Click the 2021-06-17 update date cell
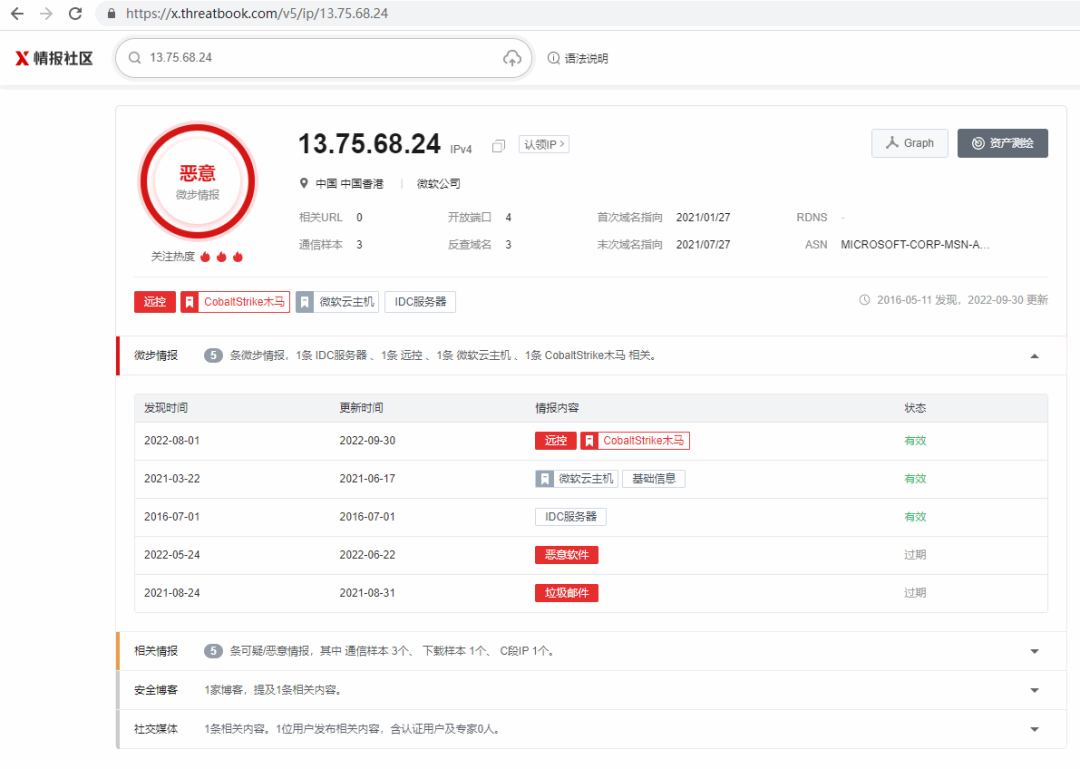1080x769 pixels. (x=368, y=478)
